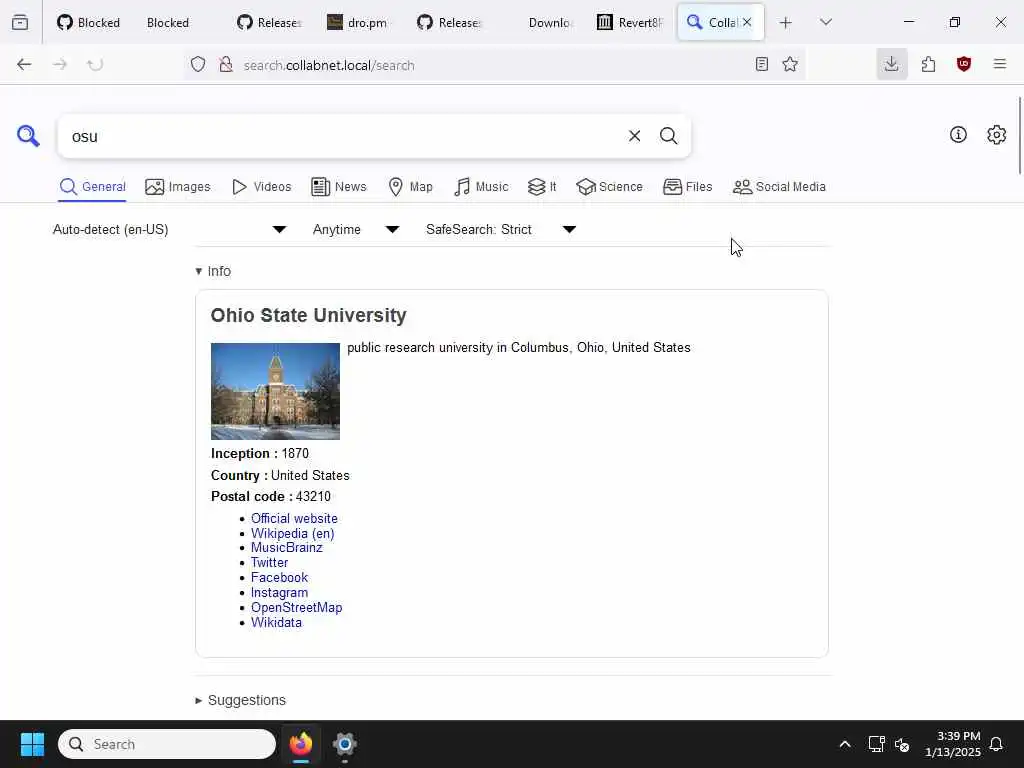The width and height of the screenshot is (1024, 768).
Task: Expand the Suggestions section
Action: [x=240, y=700]
